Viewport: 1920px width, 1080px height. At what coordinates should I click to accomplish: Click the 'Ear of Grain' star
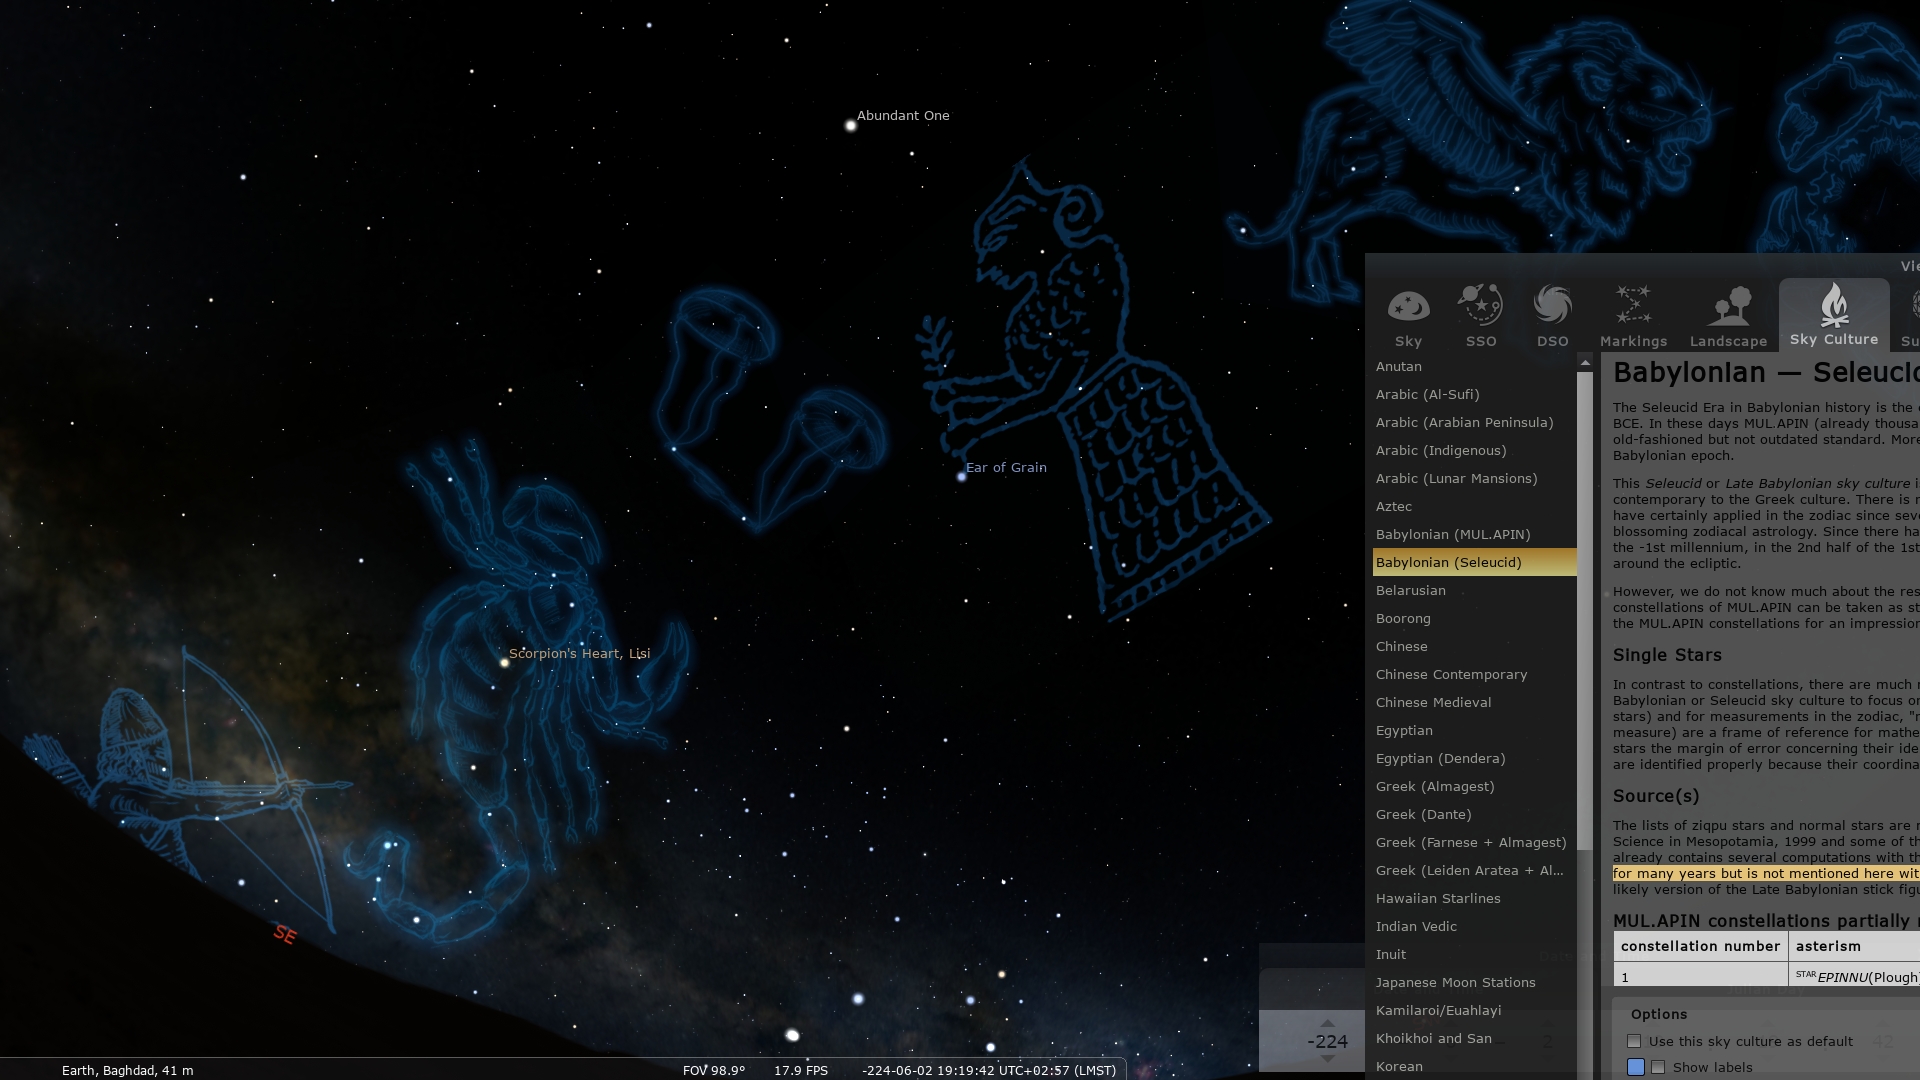point(962,477)
